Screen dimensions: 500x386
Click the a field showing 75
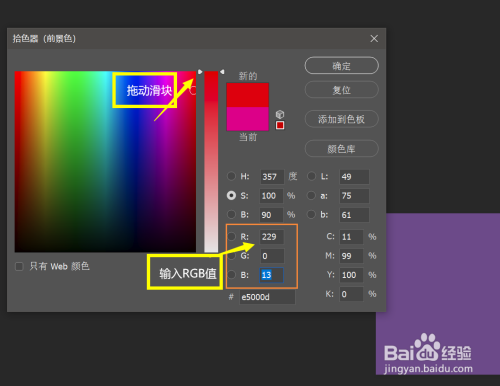pyautogui.click(x=354, y=196)
